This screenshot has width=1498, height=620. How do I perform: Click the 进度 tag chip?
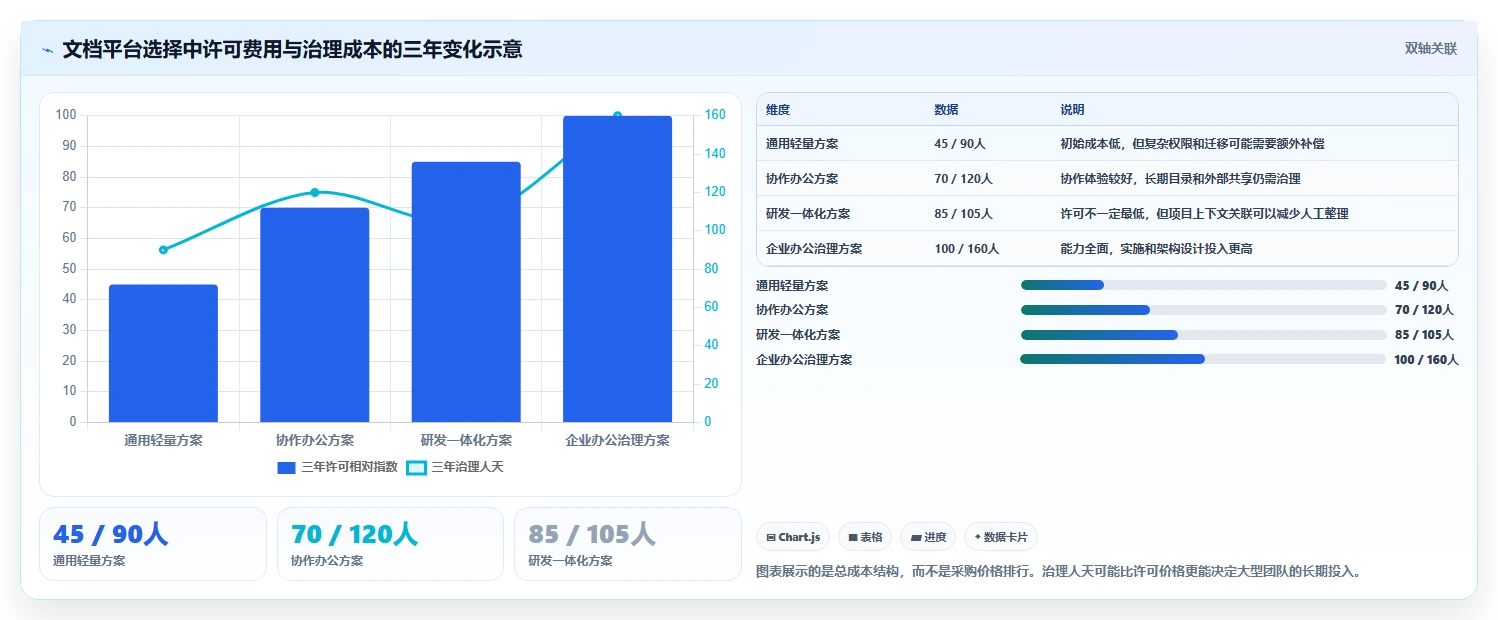[928, 537]
